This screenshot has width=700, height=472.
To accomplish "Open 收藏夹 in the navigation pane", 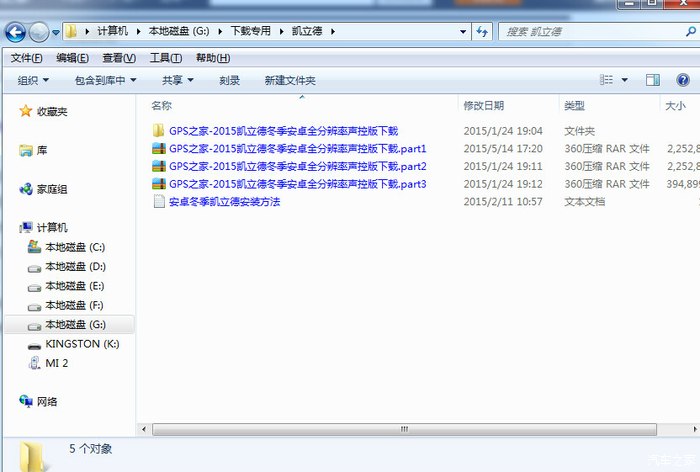I will [x=52, y=111].
